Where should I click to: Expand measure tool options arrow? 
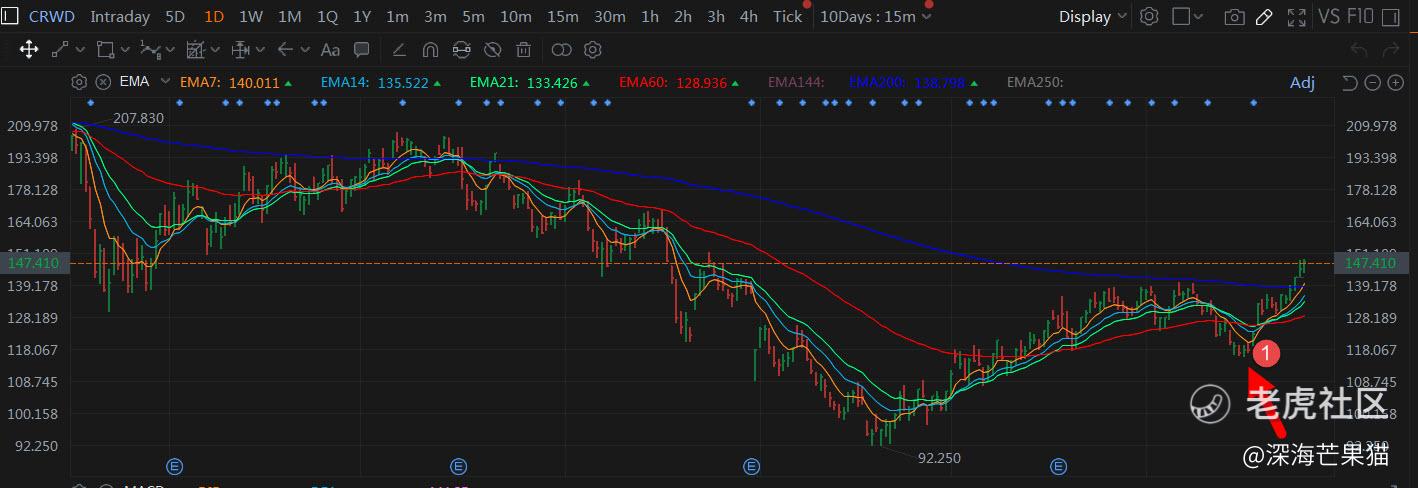click(259, 49)
